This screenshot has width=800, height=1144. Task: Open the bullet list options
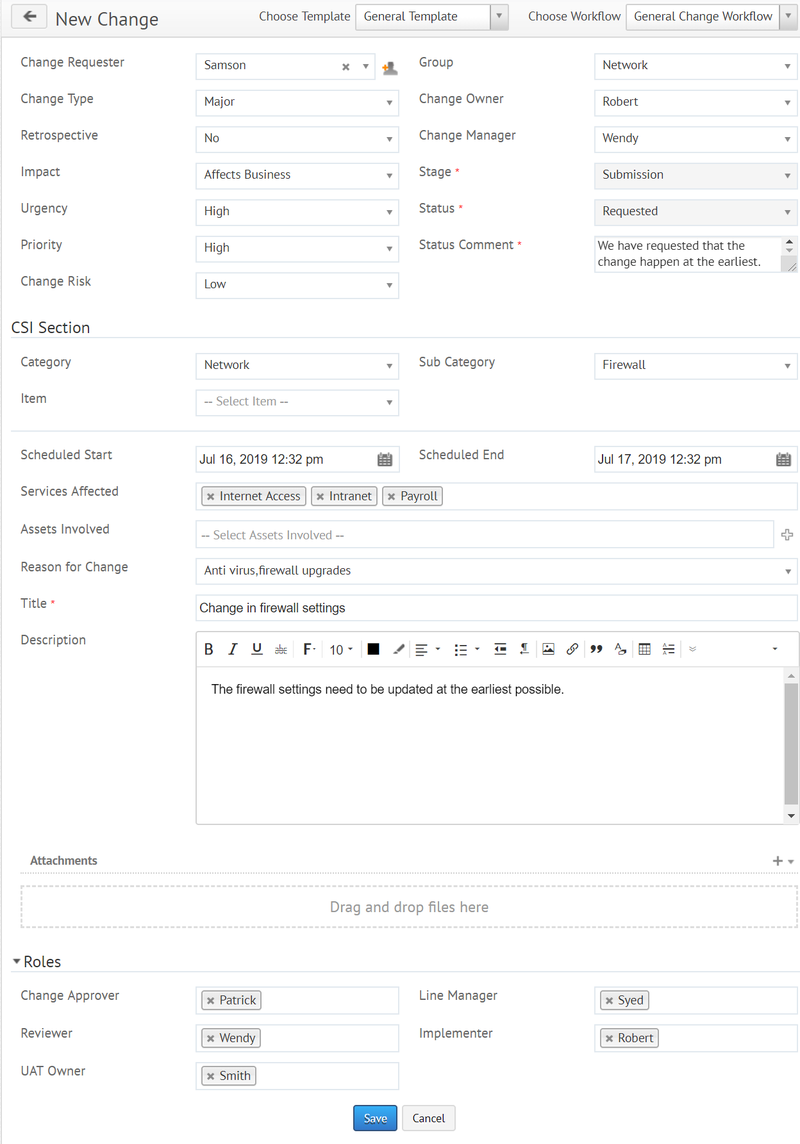point(467,649)
